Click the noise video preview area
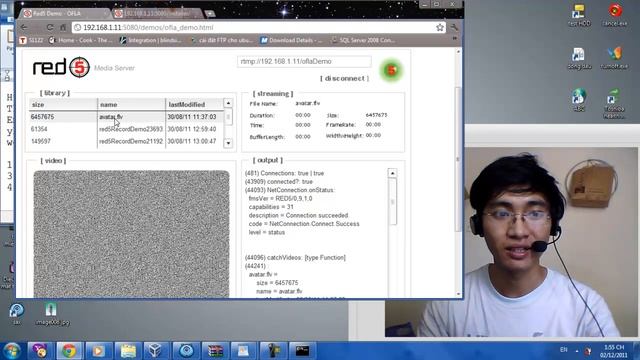 click(x=131, y=234)
